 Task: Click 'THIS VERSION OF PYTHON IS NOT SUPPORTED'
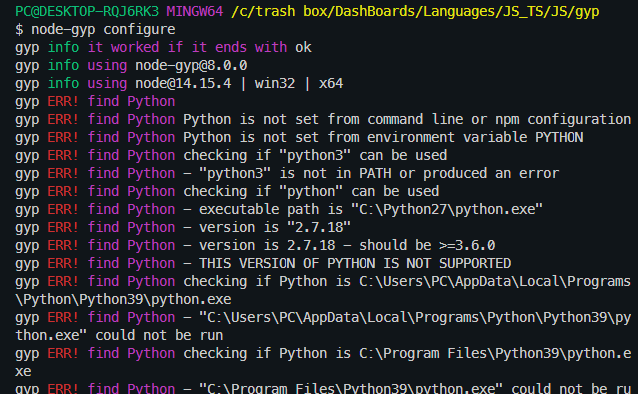pyautogui.click(x=355, y=263)
